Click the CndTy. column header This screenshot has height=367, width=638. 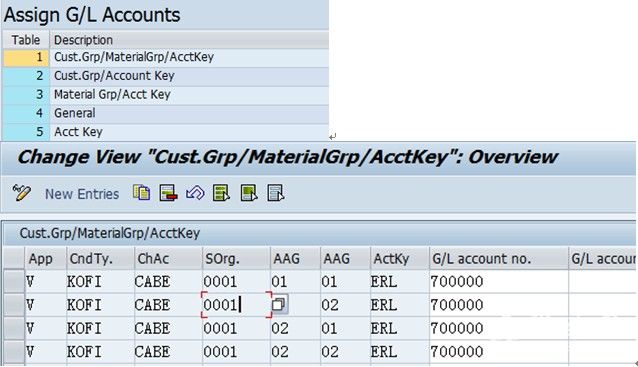point(100,258)
